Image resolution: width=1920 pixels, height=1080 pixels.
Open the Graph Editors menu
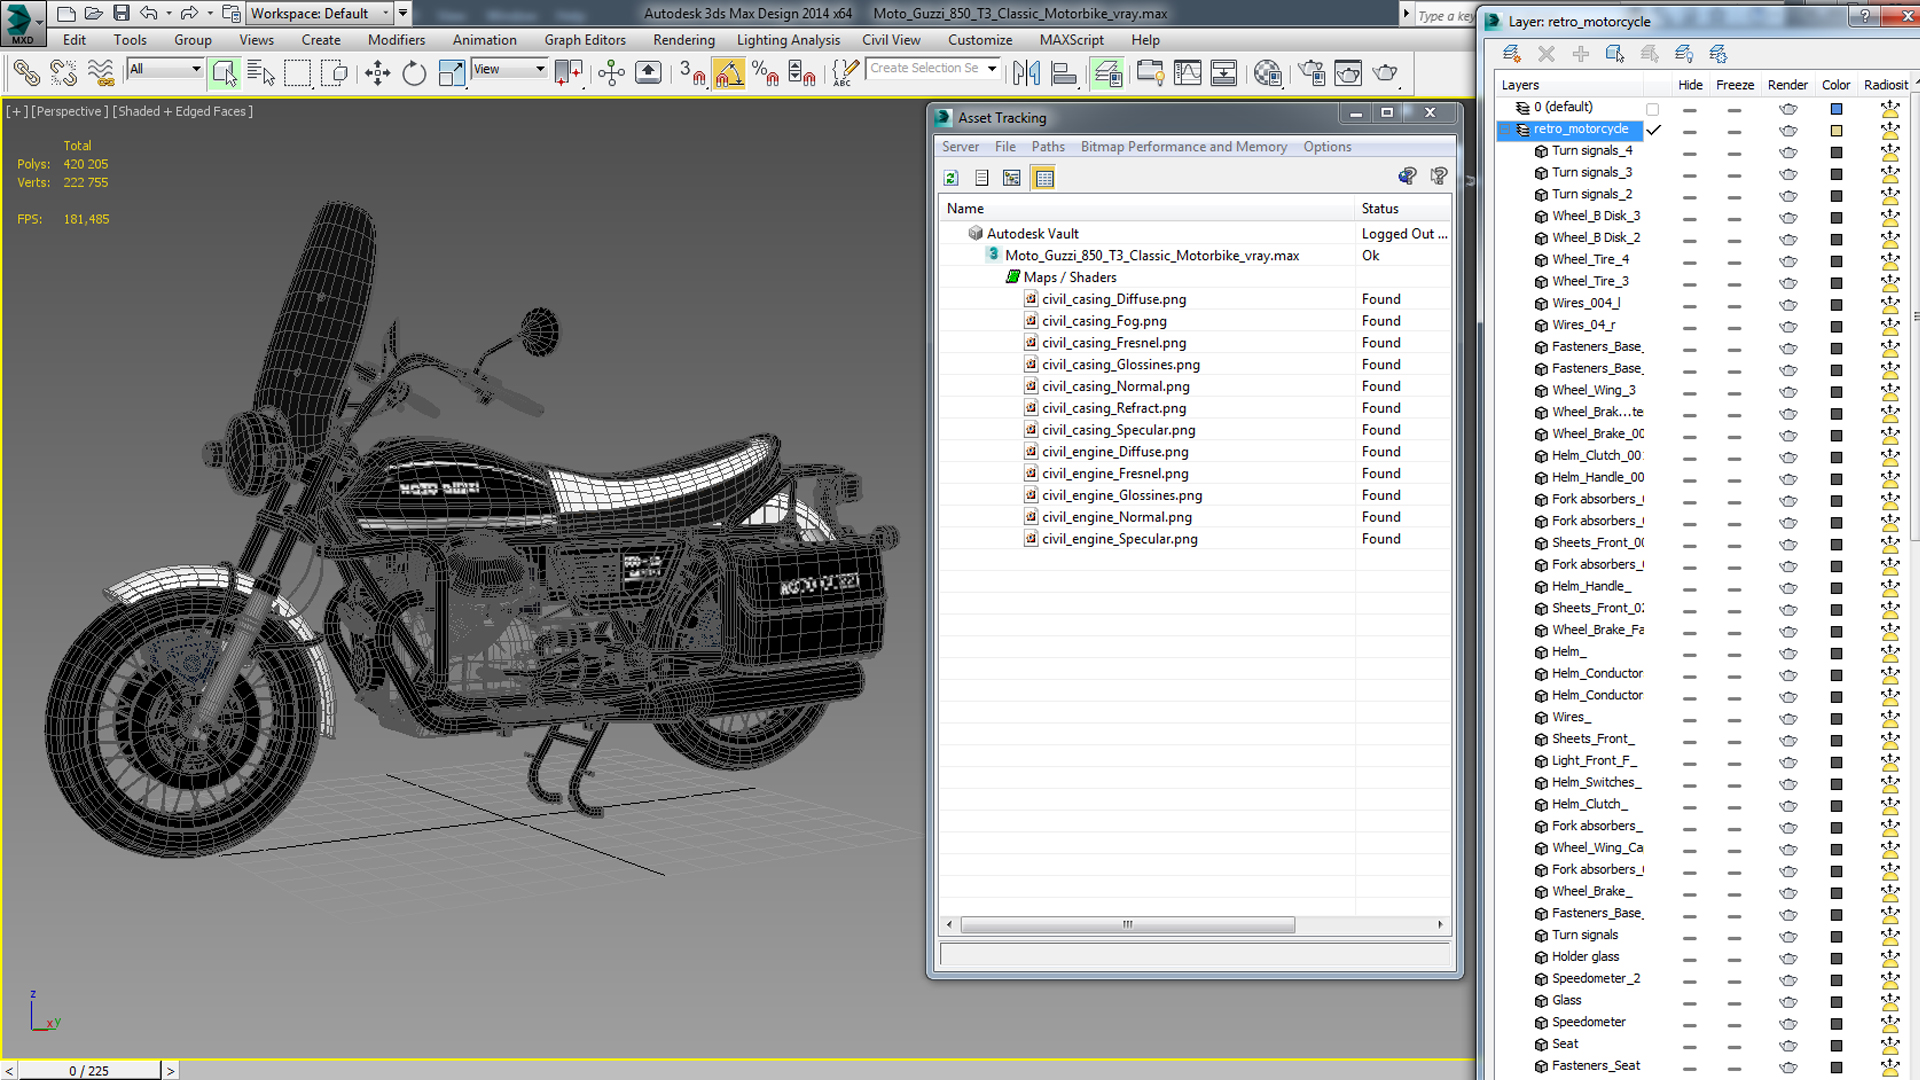[585, 40]
